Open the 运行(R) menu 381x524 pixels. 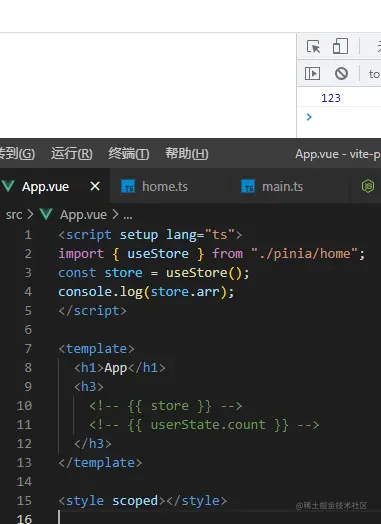click(72, 154)
